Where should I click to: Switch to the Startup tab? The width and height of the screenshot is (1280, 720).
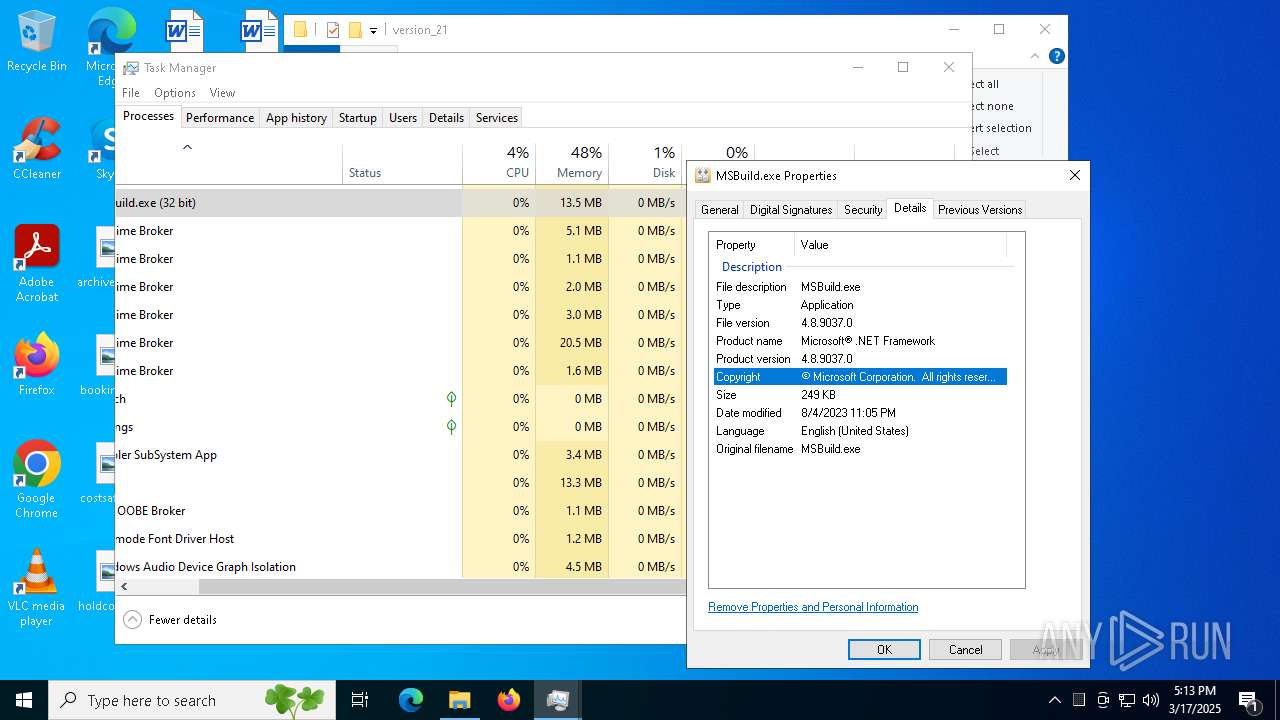[357, 118]
